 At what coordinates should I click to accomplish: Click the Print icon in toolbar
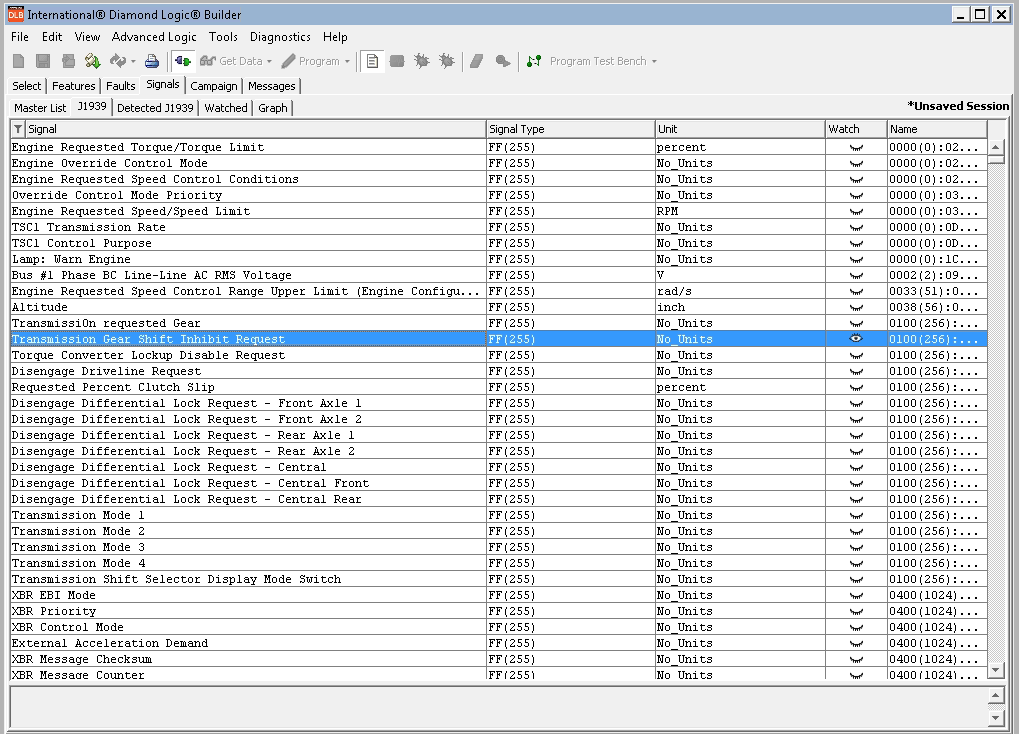(151, 61)
